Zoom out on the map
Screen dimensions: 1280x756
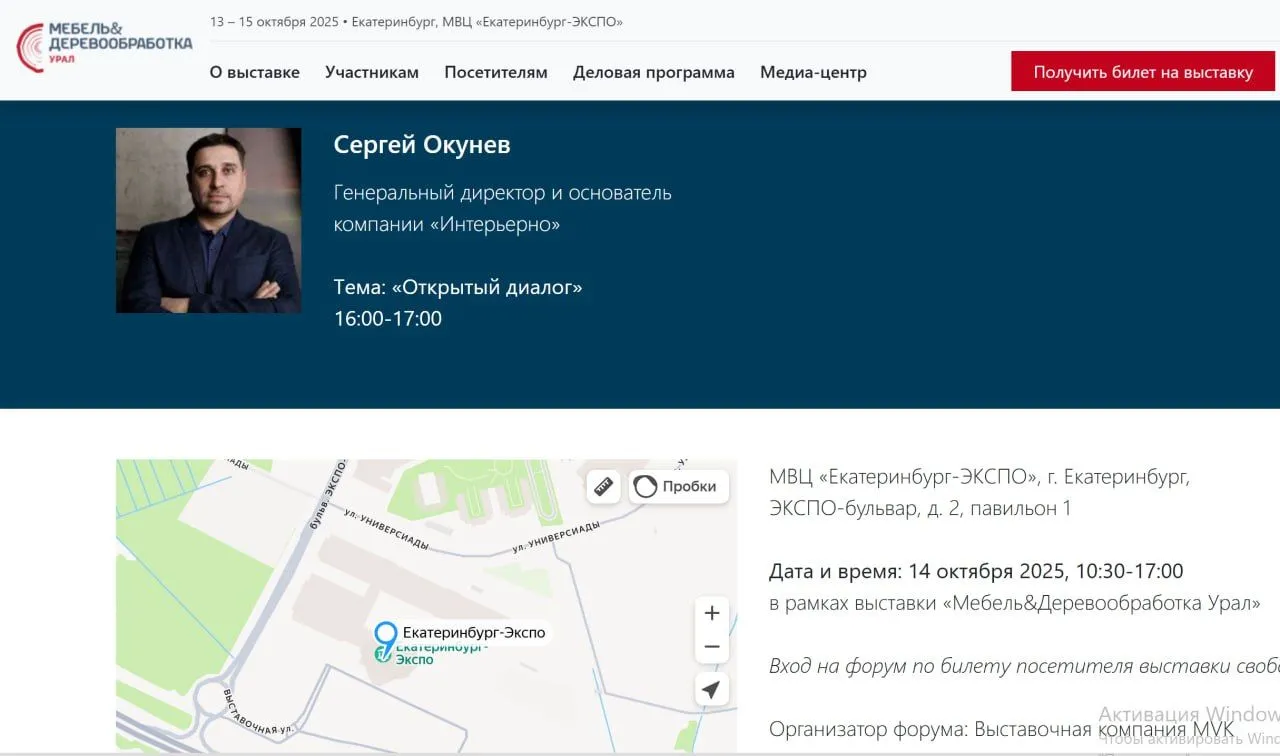pyautogui.click(x=712, y=647)
